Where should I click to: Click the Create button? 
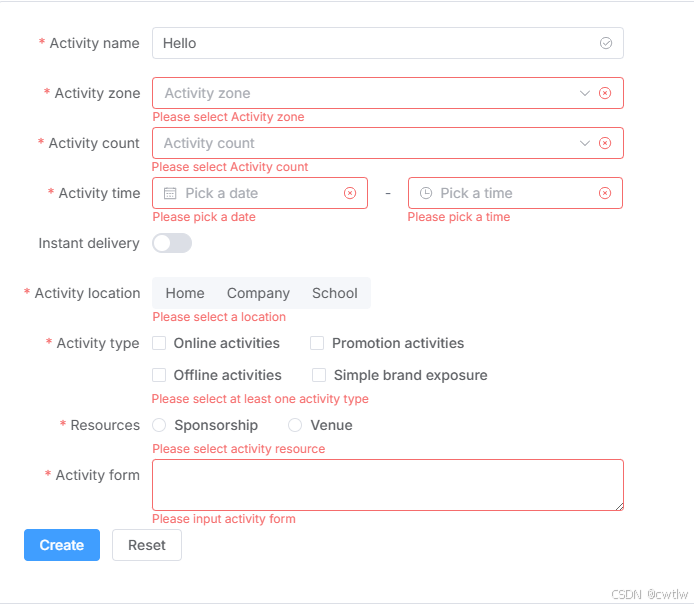[x=62, y=545]
